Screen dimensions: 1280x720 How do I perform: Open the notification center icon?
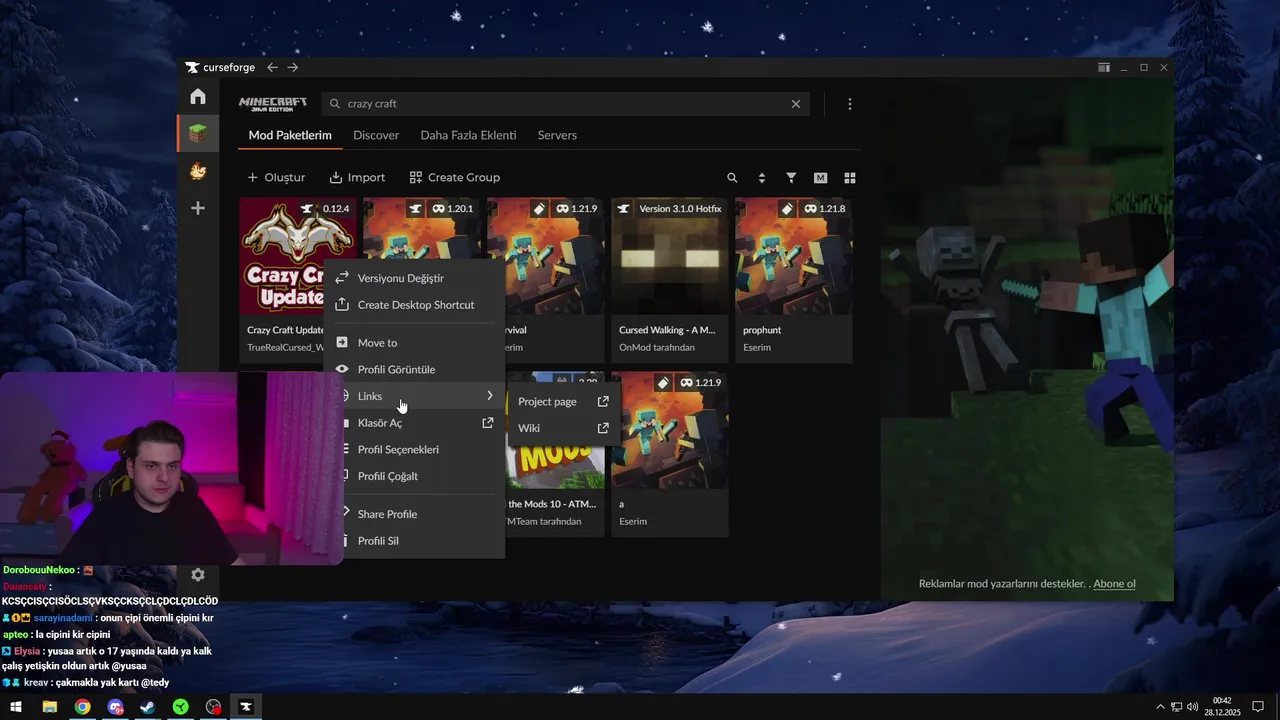coord(1258,707)
